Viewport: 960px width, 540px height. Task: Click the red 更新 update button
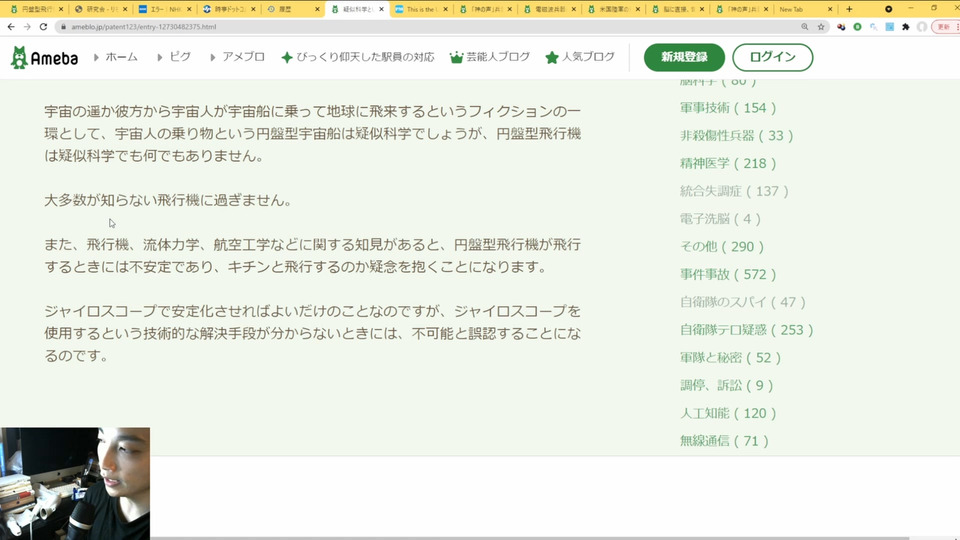[946, 27]
